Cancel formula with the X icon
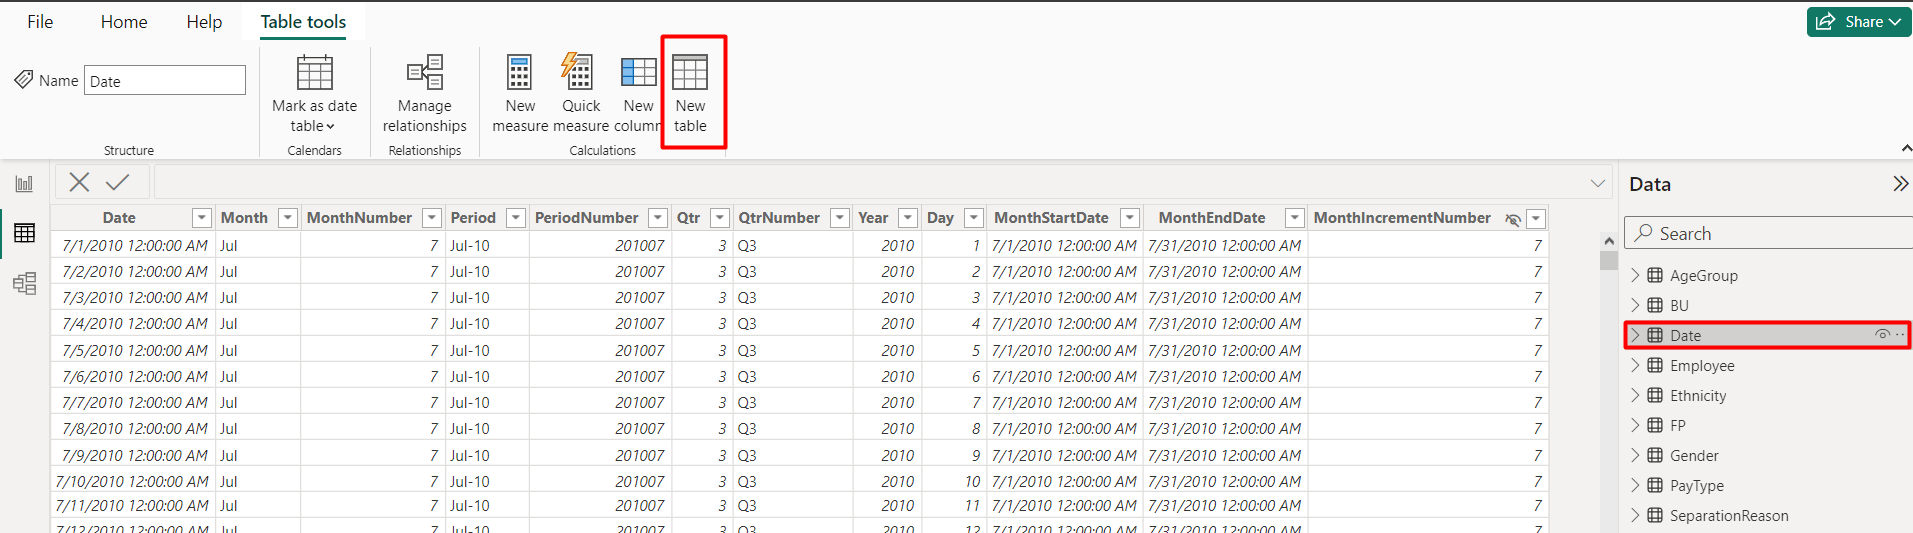Viewport: 1913px width, 533px height. click(79, 182)
